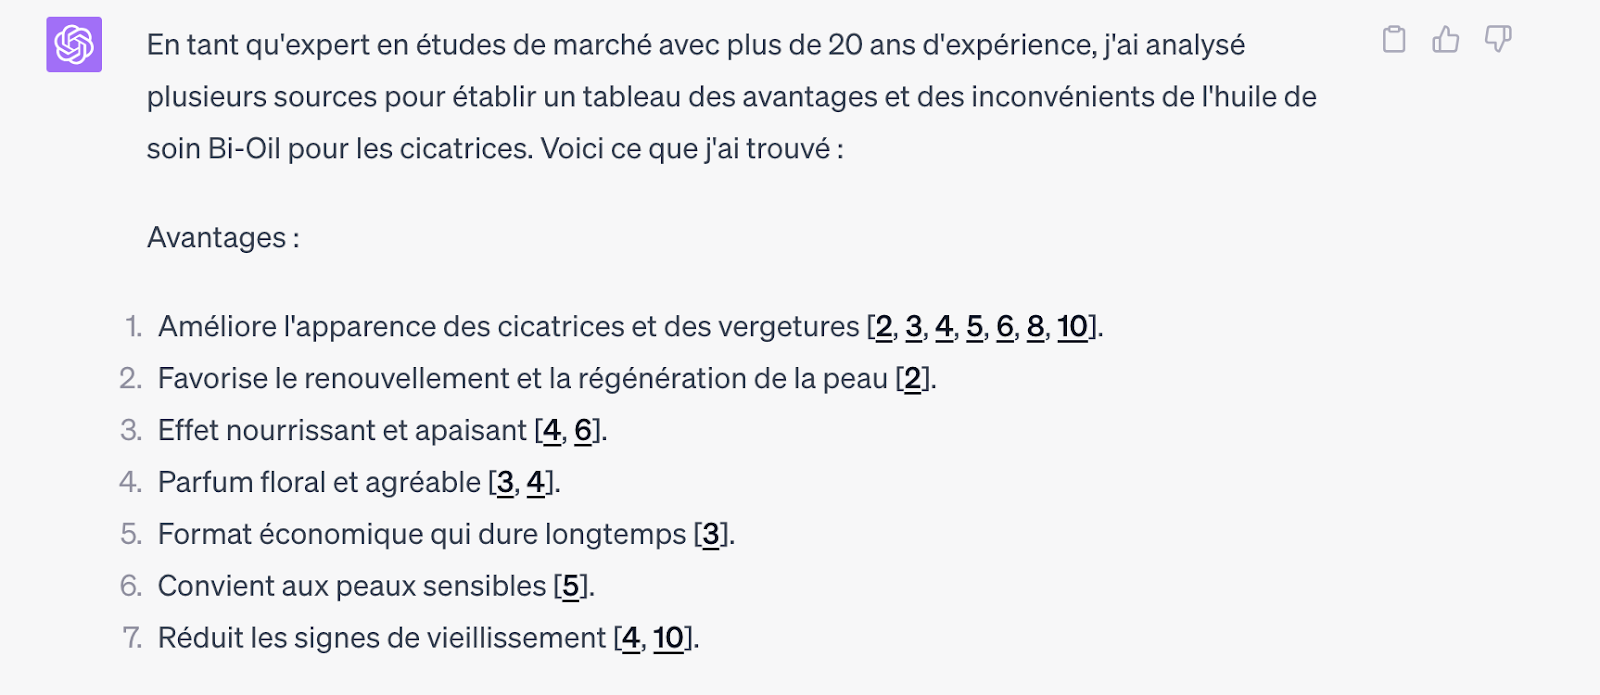Open citation 5 after 'Convient aux peaux sensibles'
Image resolution: width=1600 pixels, height=695 pixels.
(571, 587)
